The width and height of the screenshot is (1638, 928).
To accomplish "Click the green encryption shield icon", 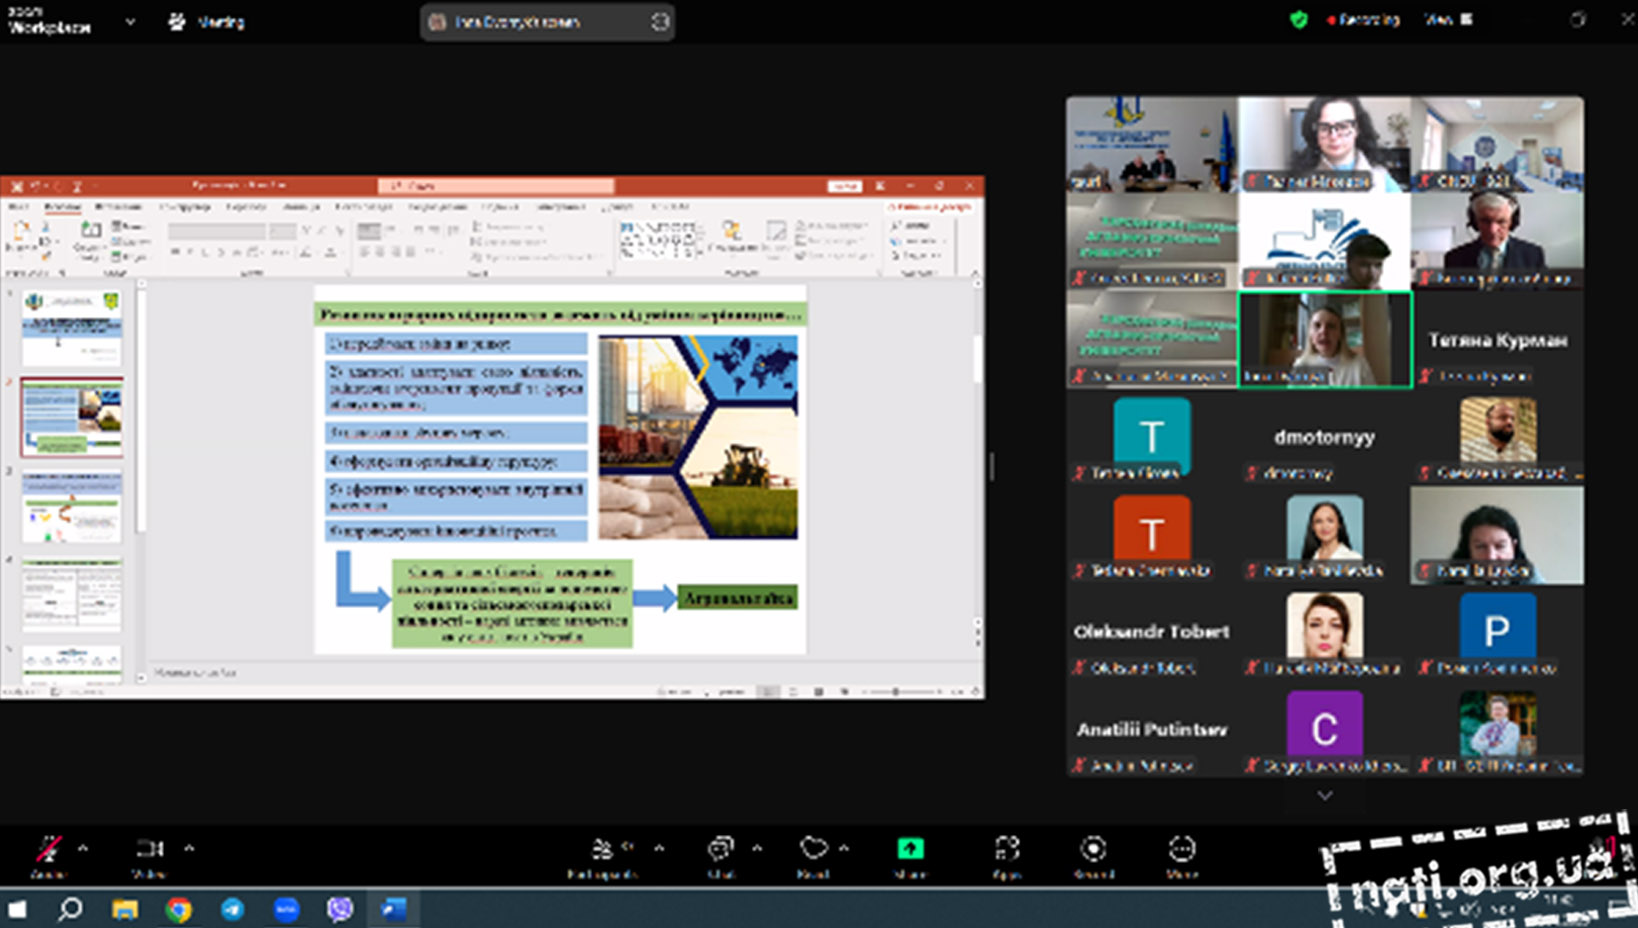I will click(x=1298, y=20).
